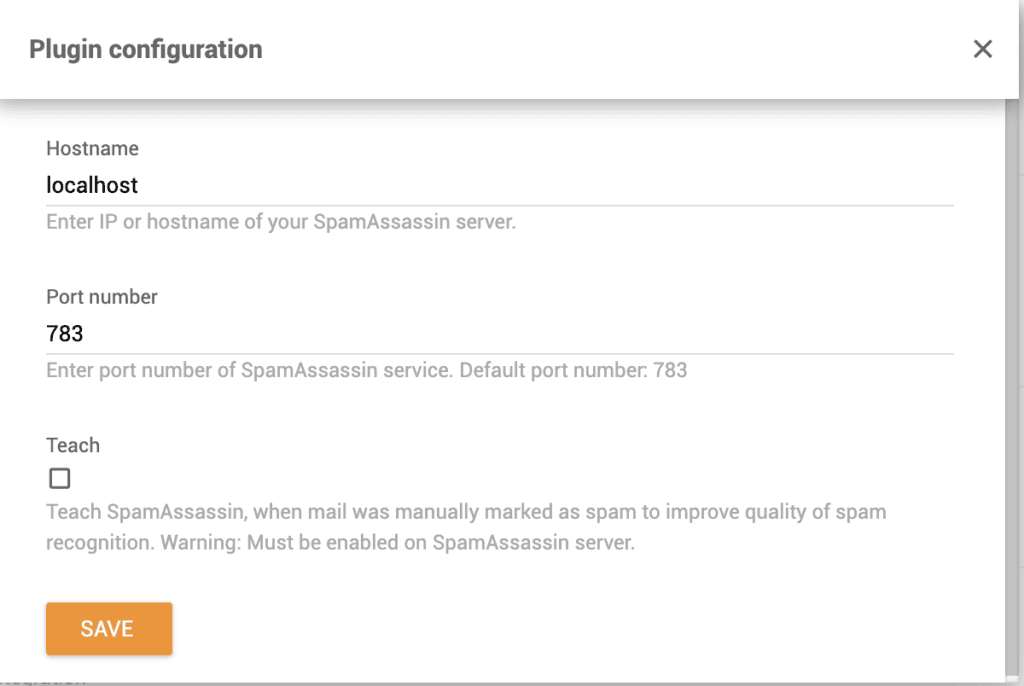
Task: Toggle SpamAssassin teaching mode
Action: (x=60, y=478)
